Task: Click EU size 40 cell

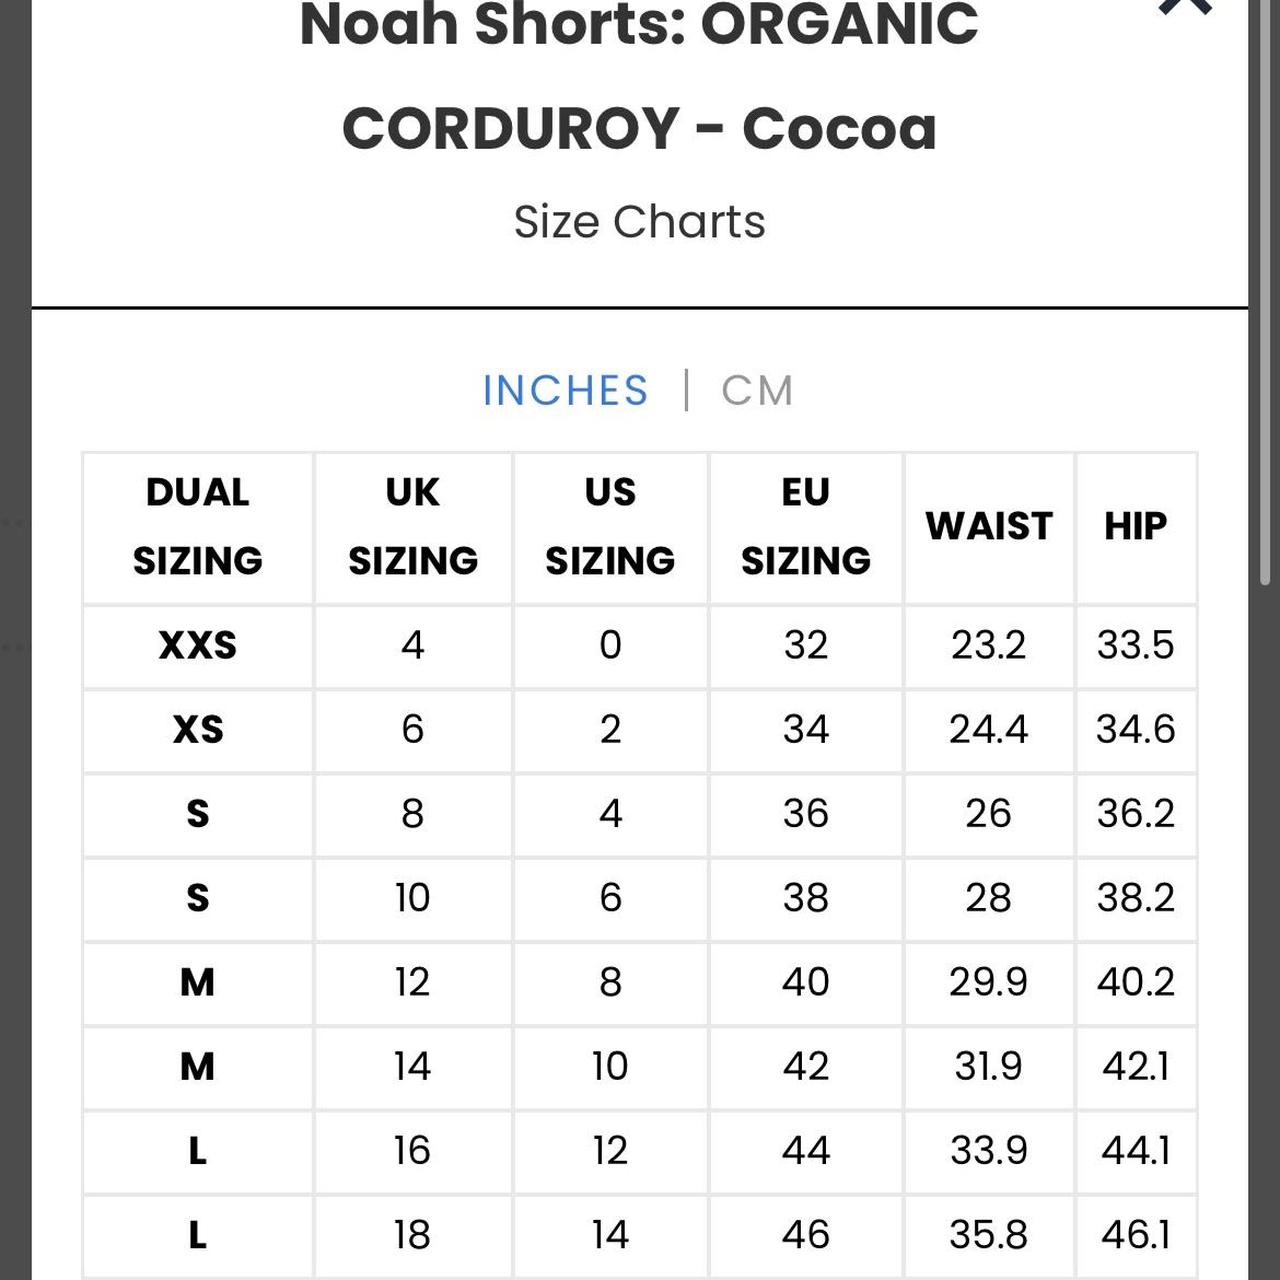Action: (806, 982)
